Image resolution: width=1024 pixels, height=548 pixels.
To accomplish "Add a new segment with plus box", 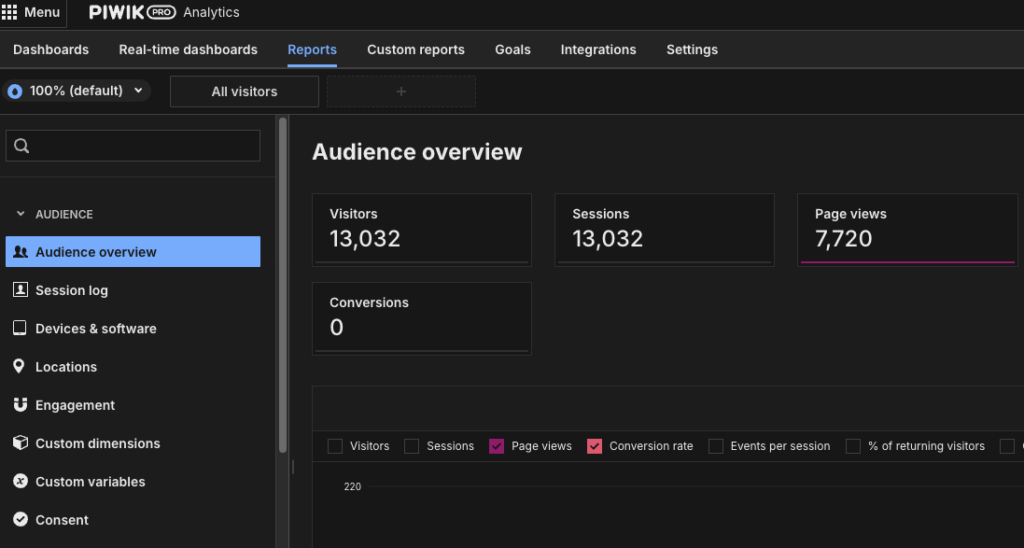I will point(401,91).
